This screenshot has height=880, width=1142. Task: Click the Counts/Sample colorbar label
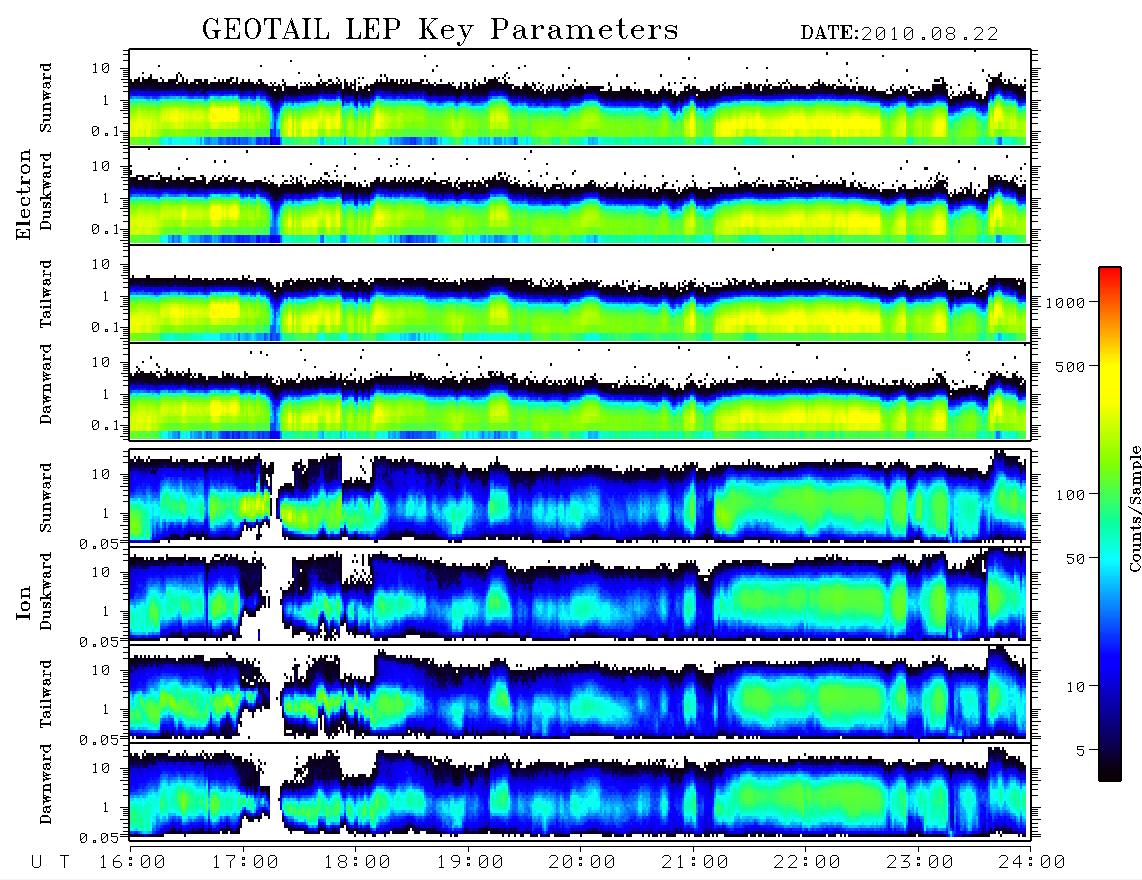coord(1135,509)
